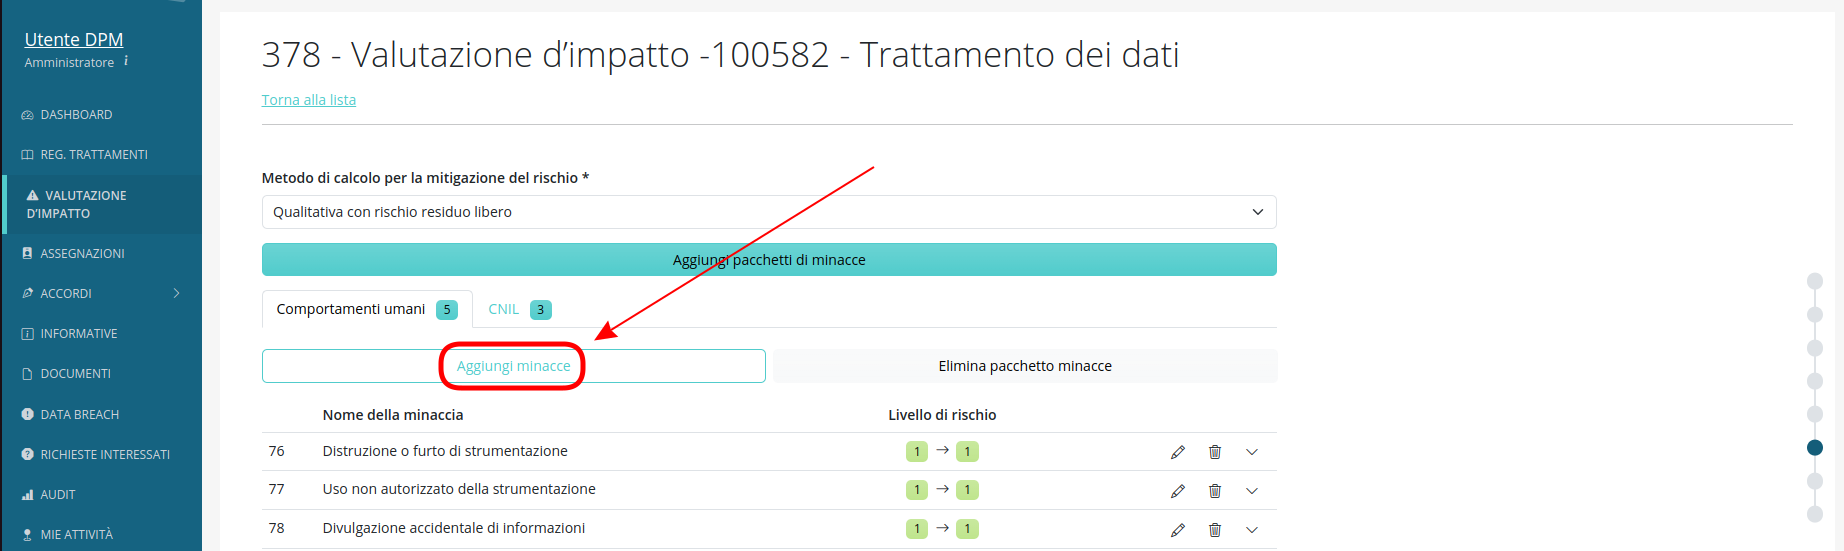Click residual risk level badge of row 77
This screenshot has height=551, width=1844.
tap(967, 490)
